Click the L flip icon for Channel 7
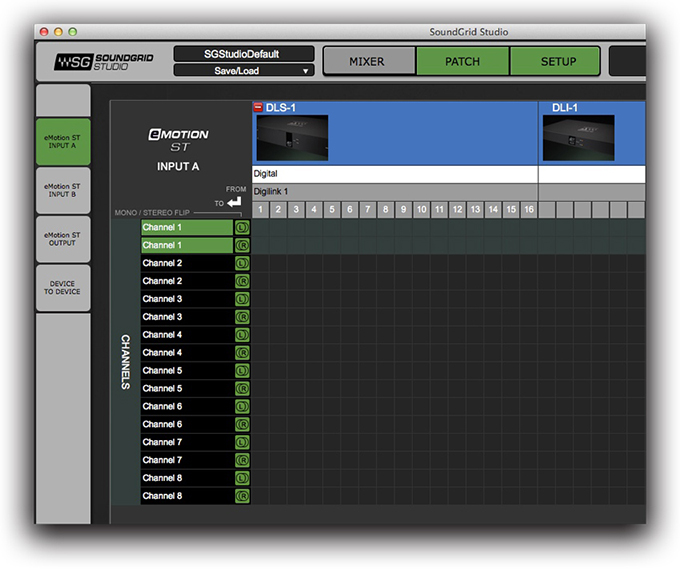The width and height of the screenshot is (680, 573). pyautogui.click(x=242, y=442)
